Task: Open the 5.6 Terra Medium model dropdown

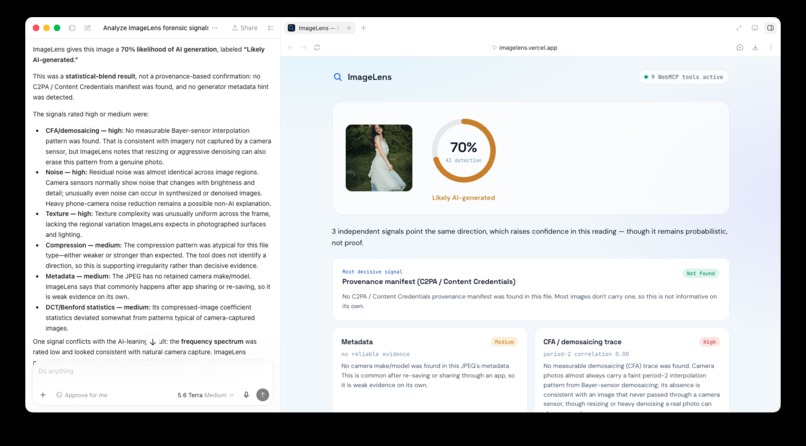Action: (x=206, y=395)
